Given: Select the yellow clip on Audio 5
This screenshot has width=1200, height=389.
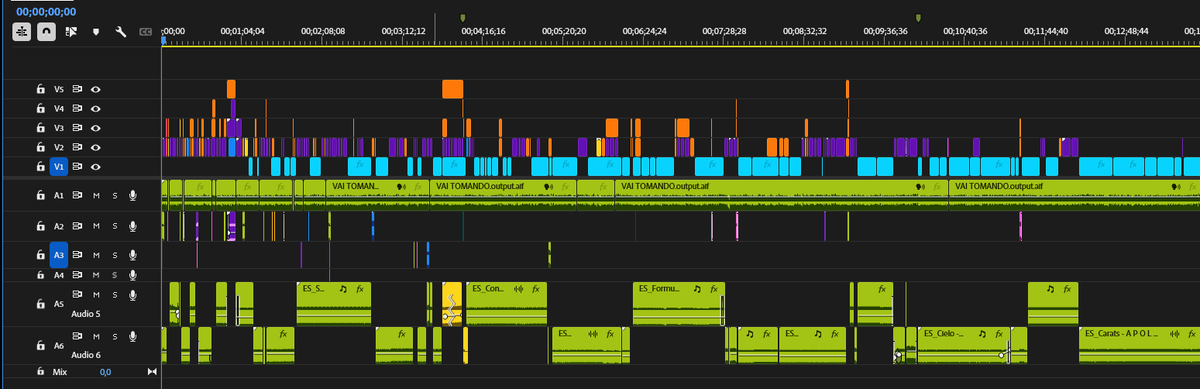Looking at the screenshot, I should [452, 304].
